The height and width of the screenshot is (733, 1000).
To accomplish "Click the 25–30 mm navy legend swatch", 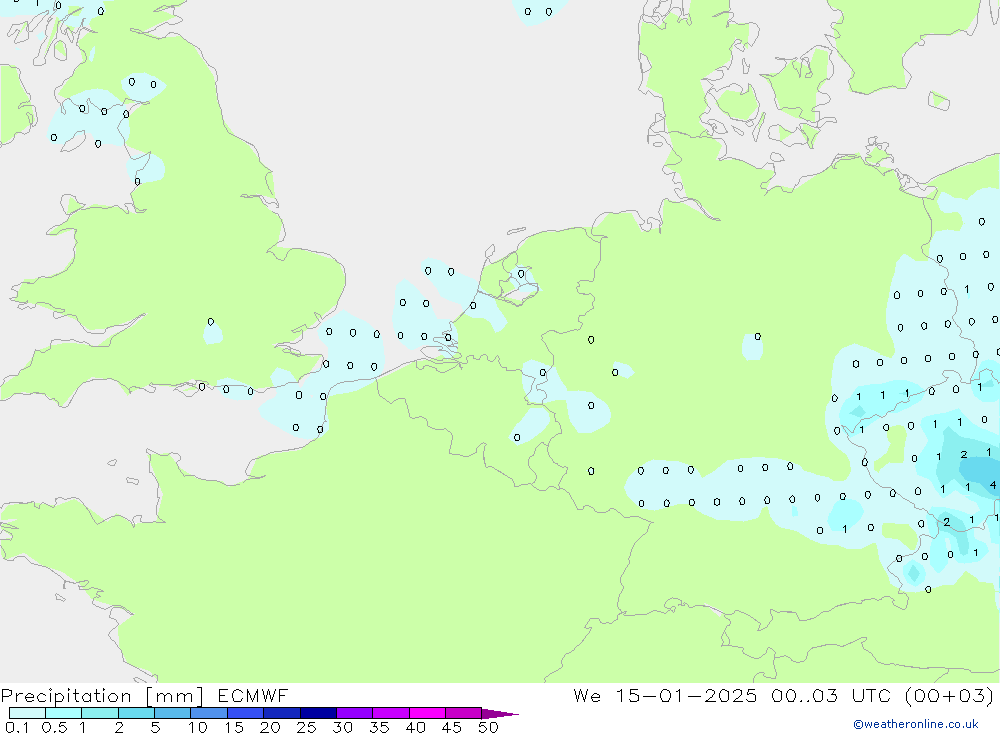I will pos(318,713).
